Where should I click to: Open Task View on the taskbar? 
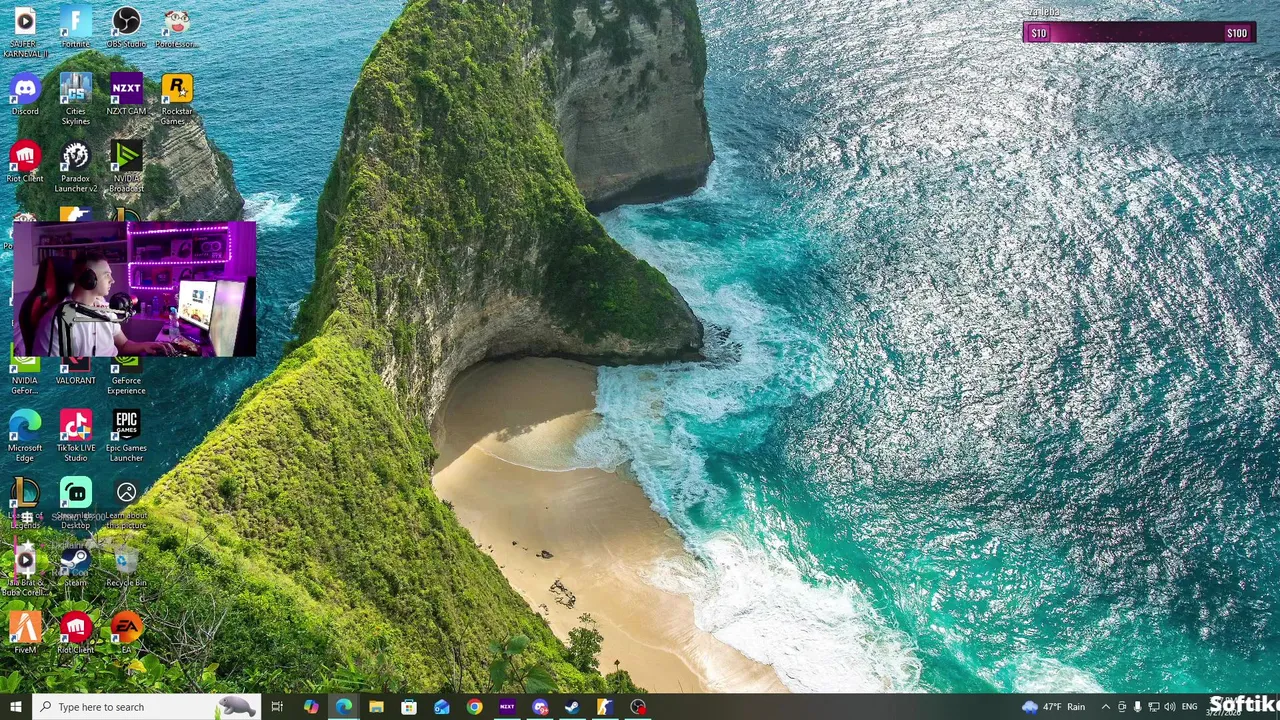(x=277, y=707)
